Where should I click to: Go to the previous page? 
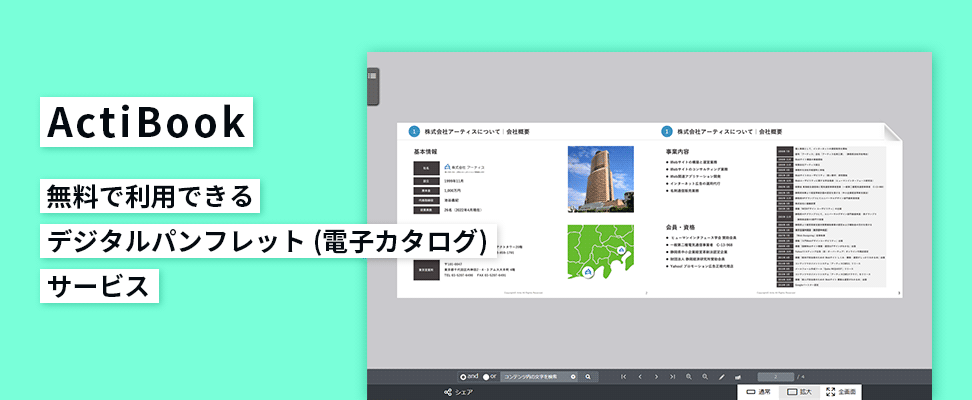(x=640, y=376)
